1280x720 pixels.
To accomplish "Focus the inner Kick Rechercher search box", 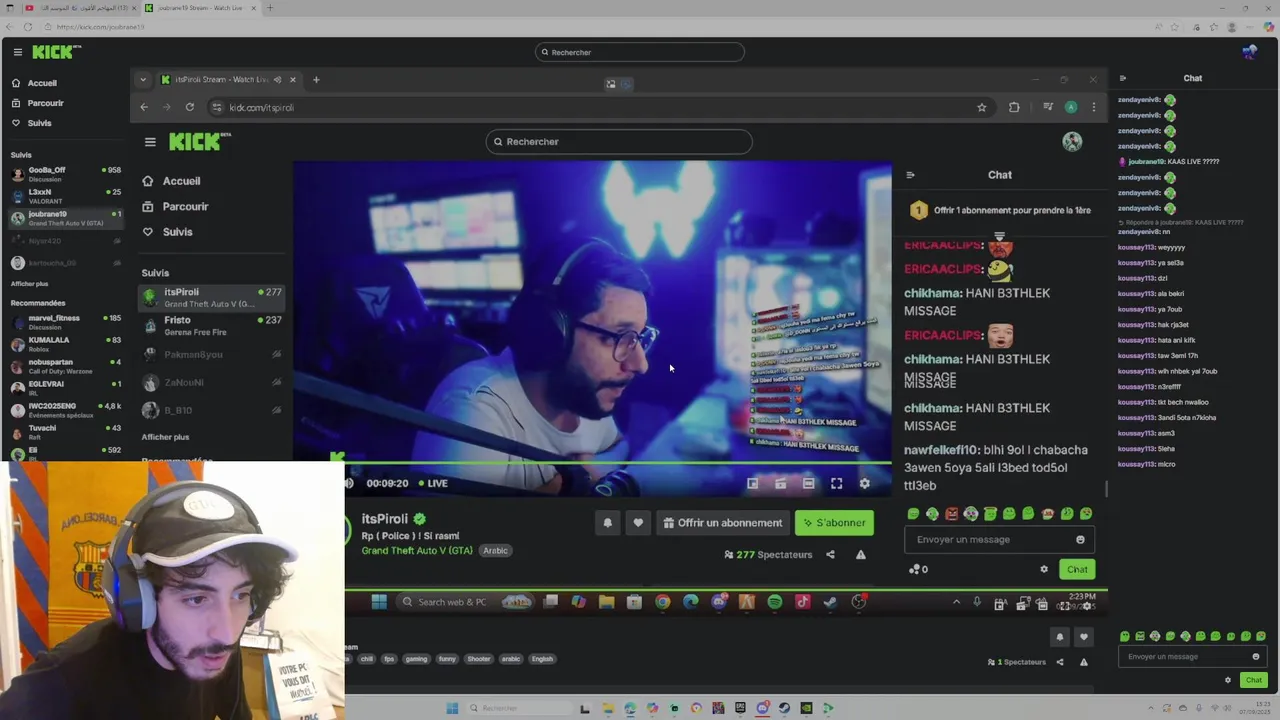I will tap(619, 142).
